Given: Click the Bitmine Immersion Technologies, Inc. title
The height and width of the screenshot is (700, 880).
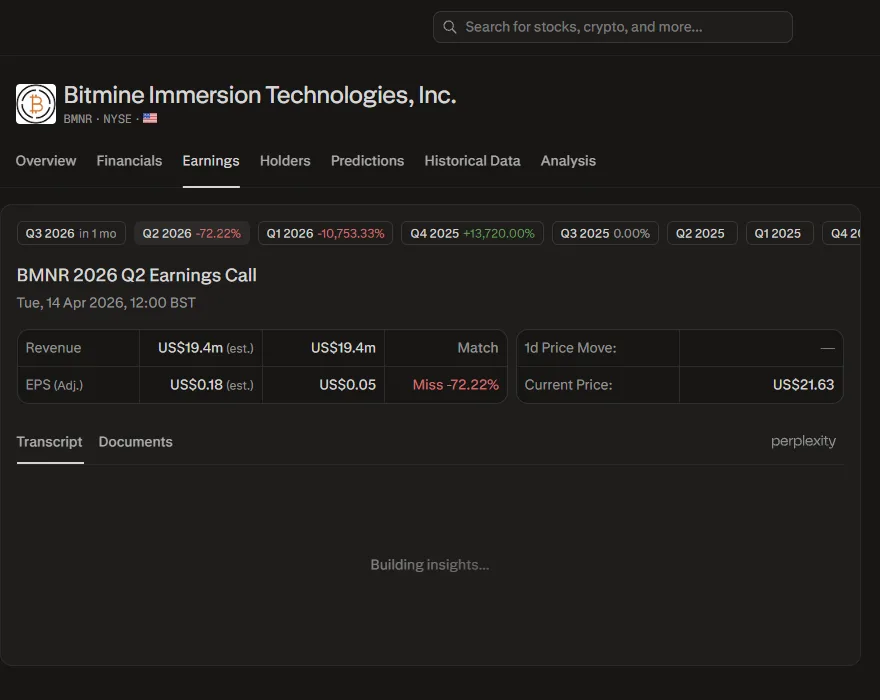Looking at the screenshot, I should pyautogui.click(x=260, y=95).
